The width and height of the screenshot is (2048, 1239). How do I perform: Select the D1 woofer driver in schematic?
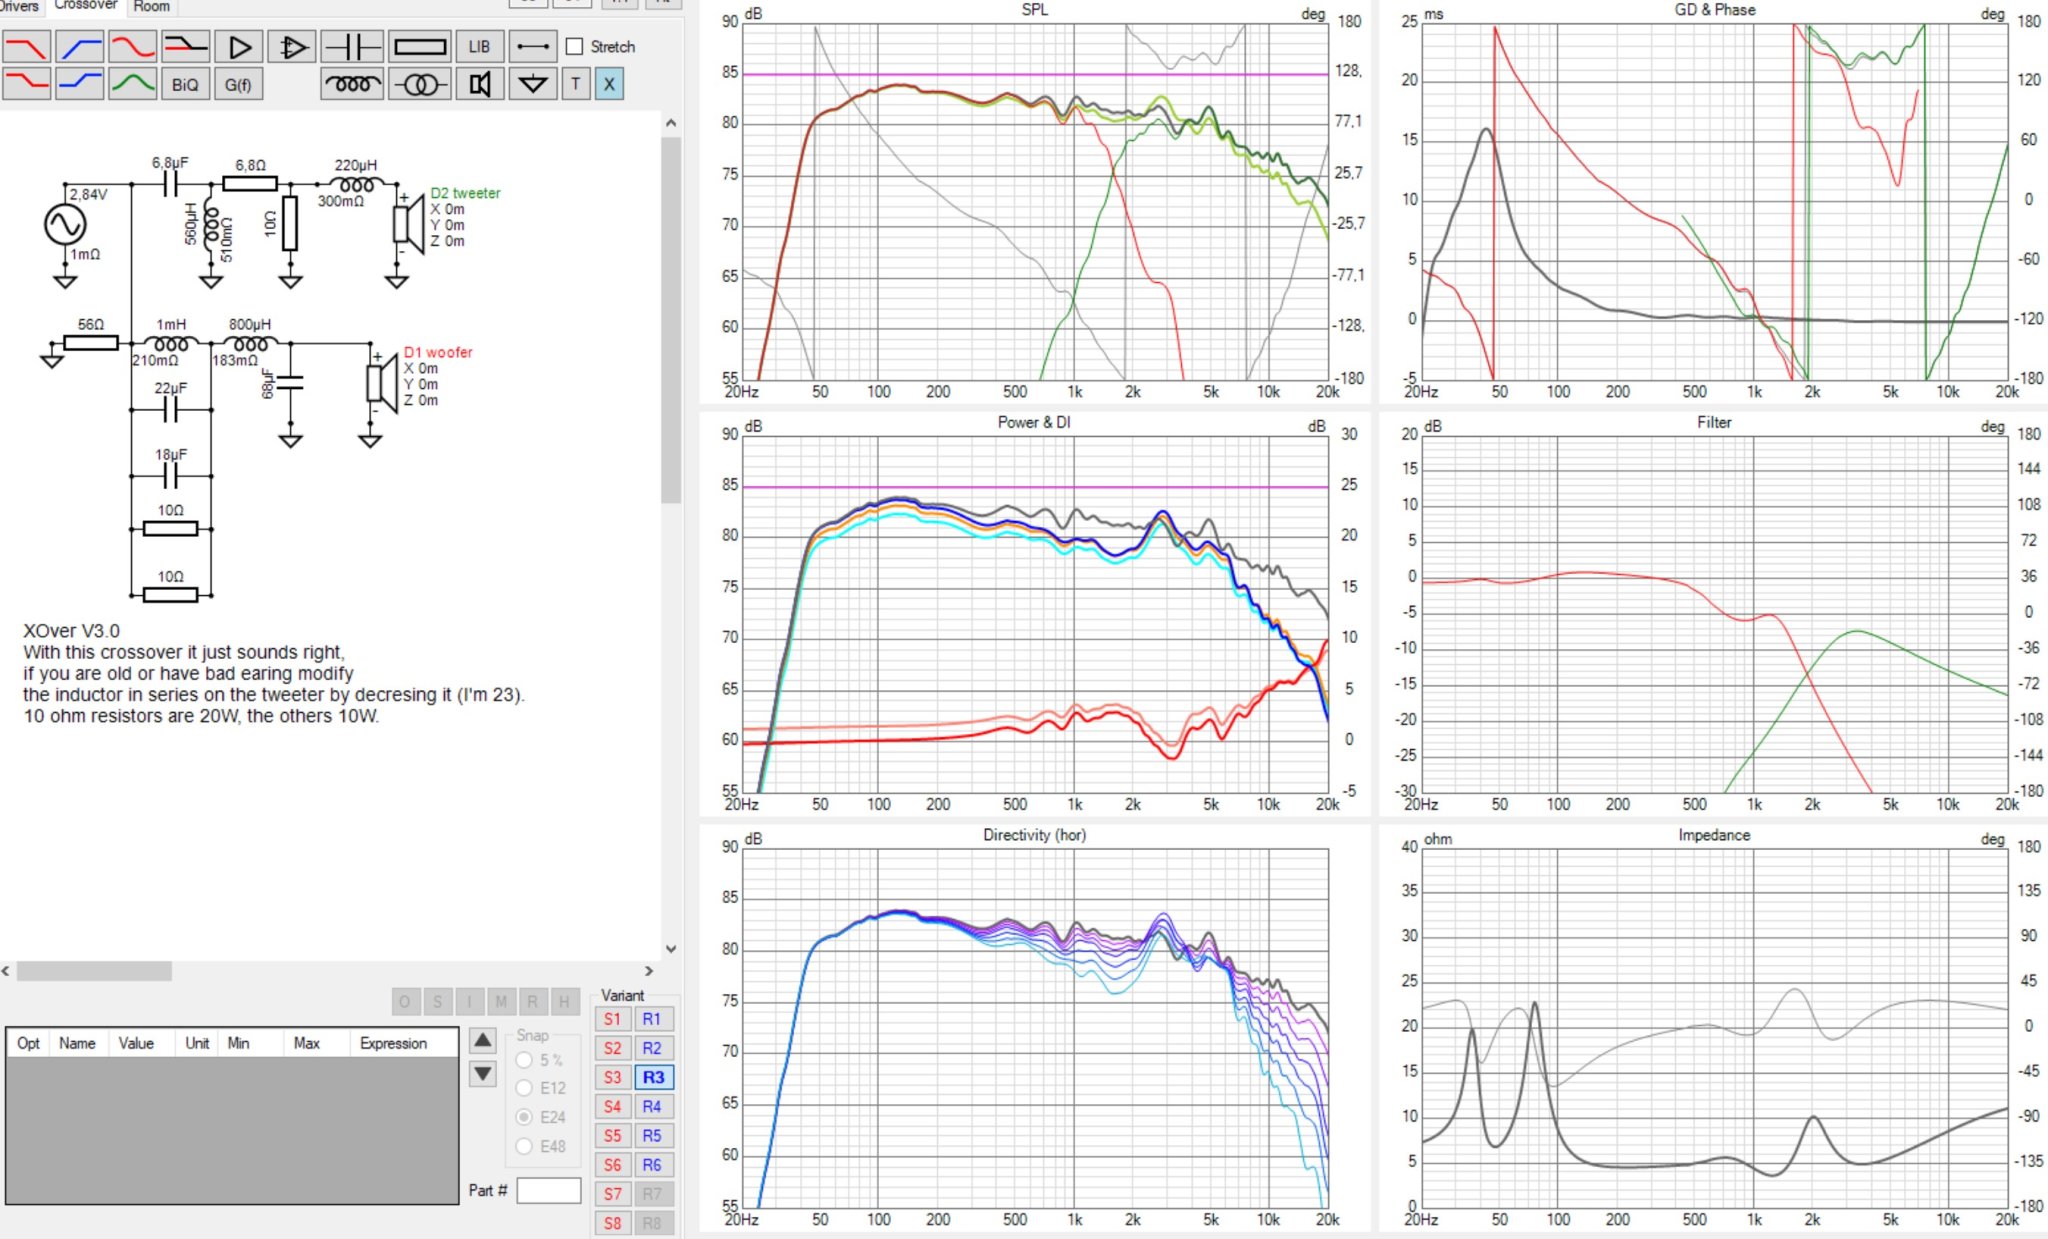point(381,383)
